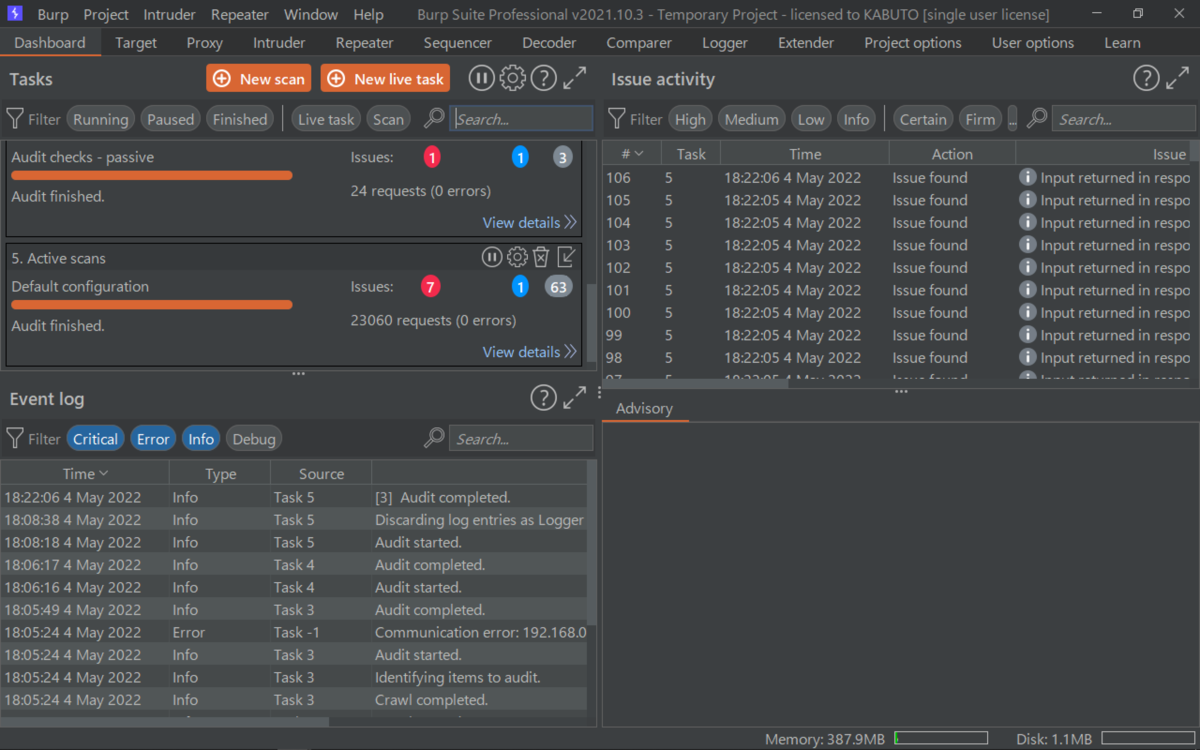Sort issues by the # column header
1200x750 pixels.
click(x=631, y=154)
